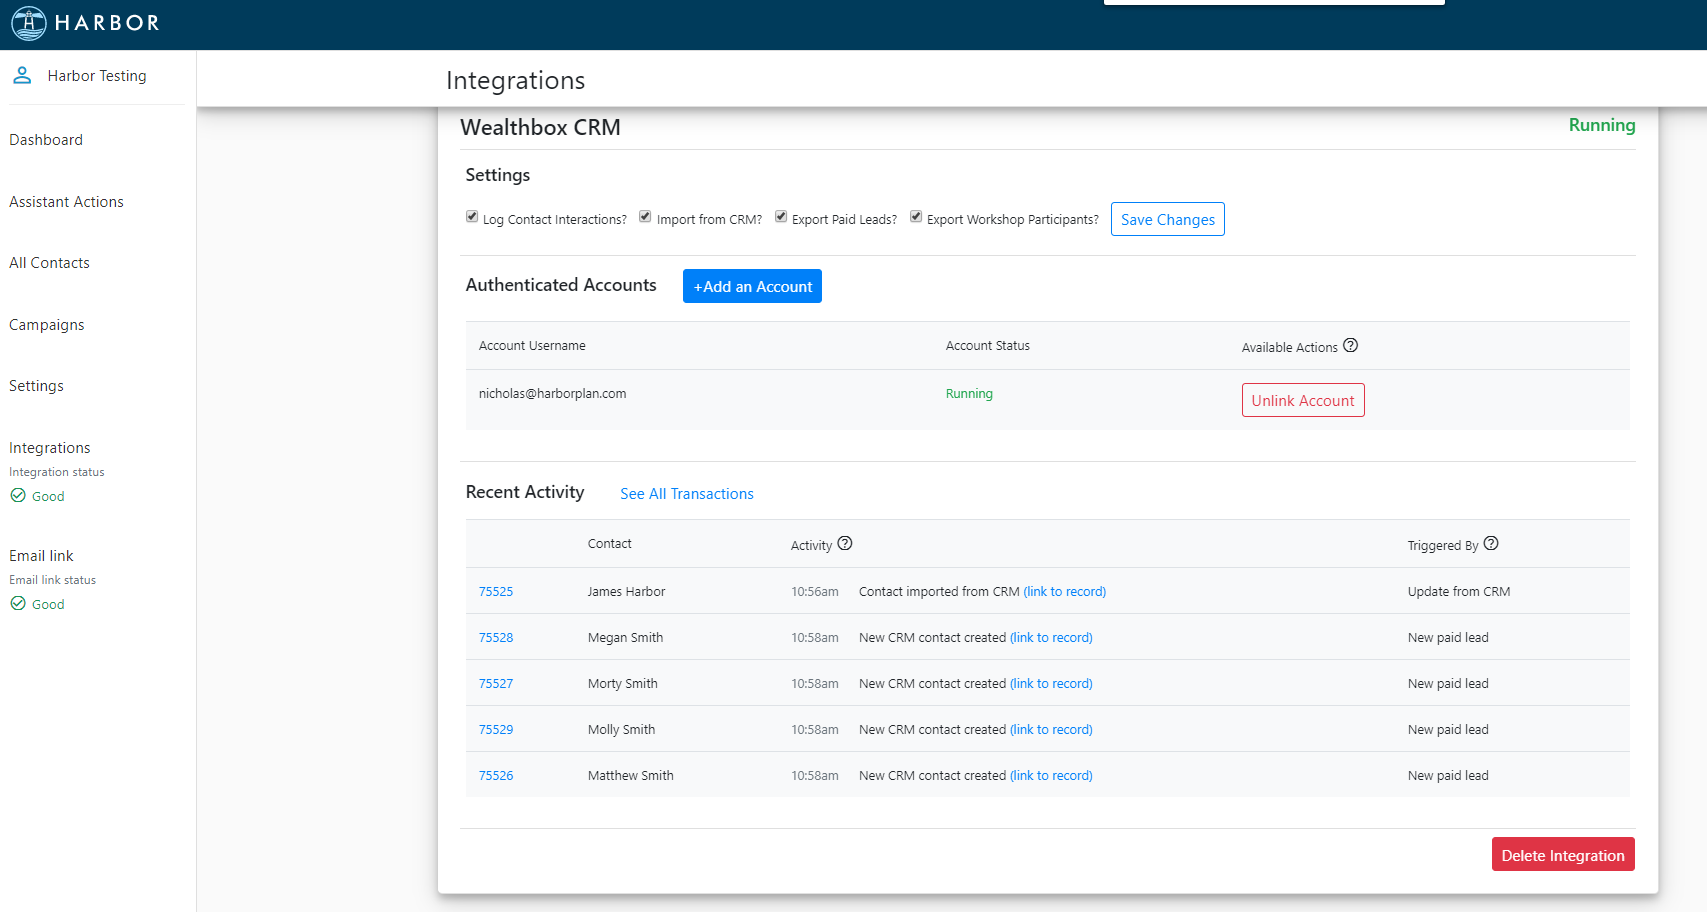Open contact ID 75527
The width and height of the screenshot is (1707, 912).
coord(496,684)
